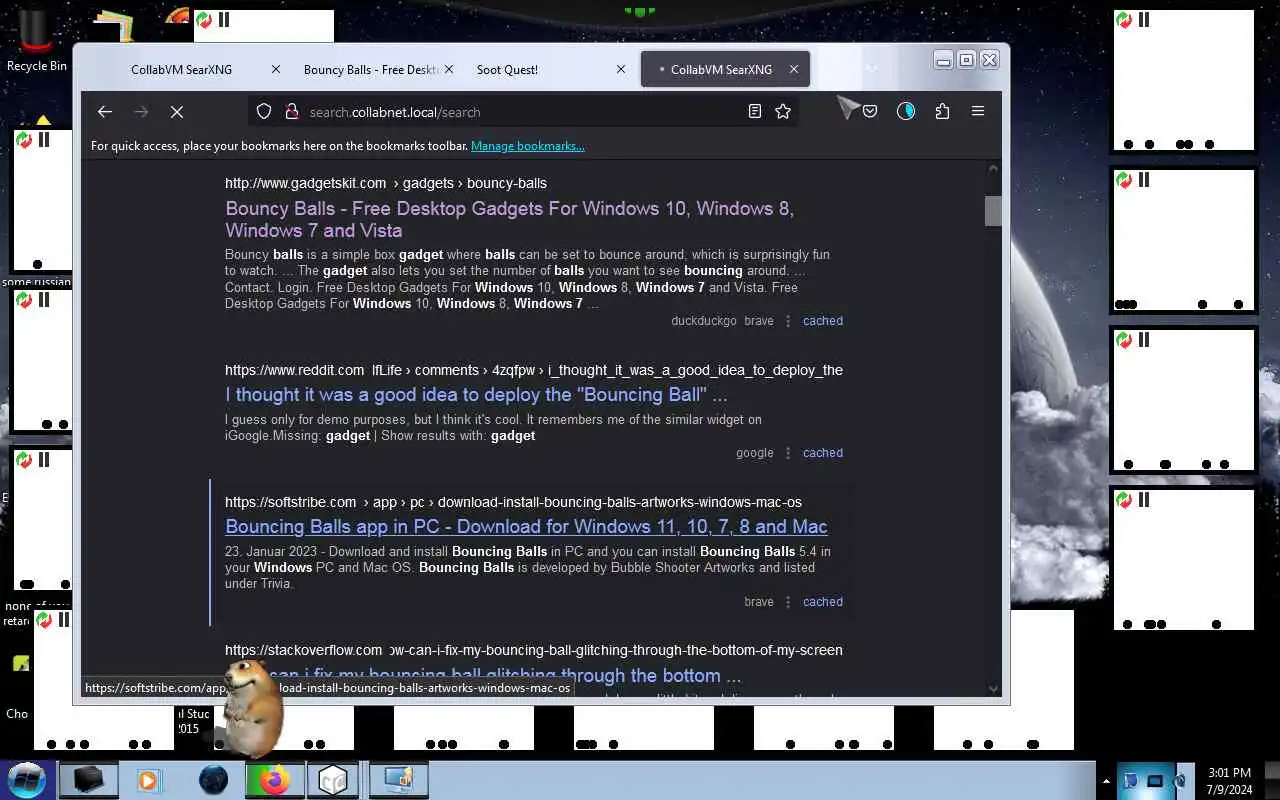Screen dimensions: 1280x800
Task: Open the reddit 'I thought it was a good idea' result
Action: coord(476,394)
